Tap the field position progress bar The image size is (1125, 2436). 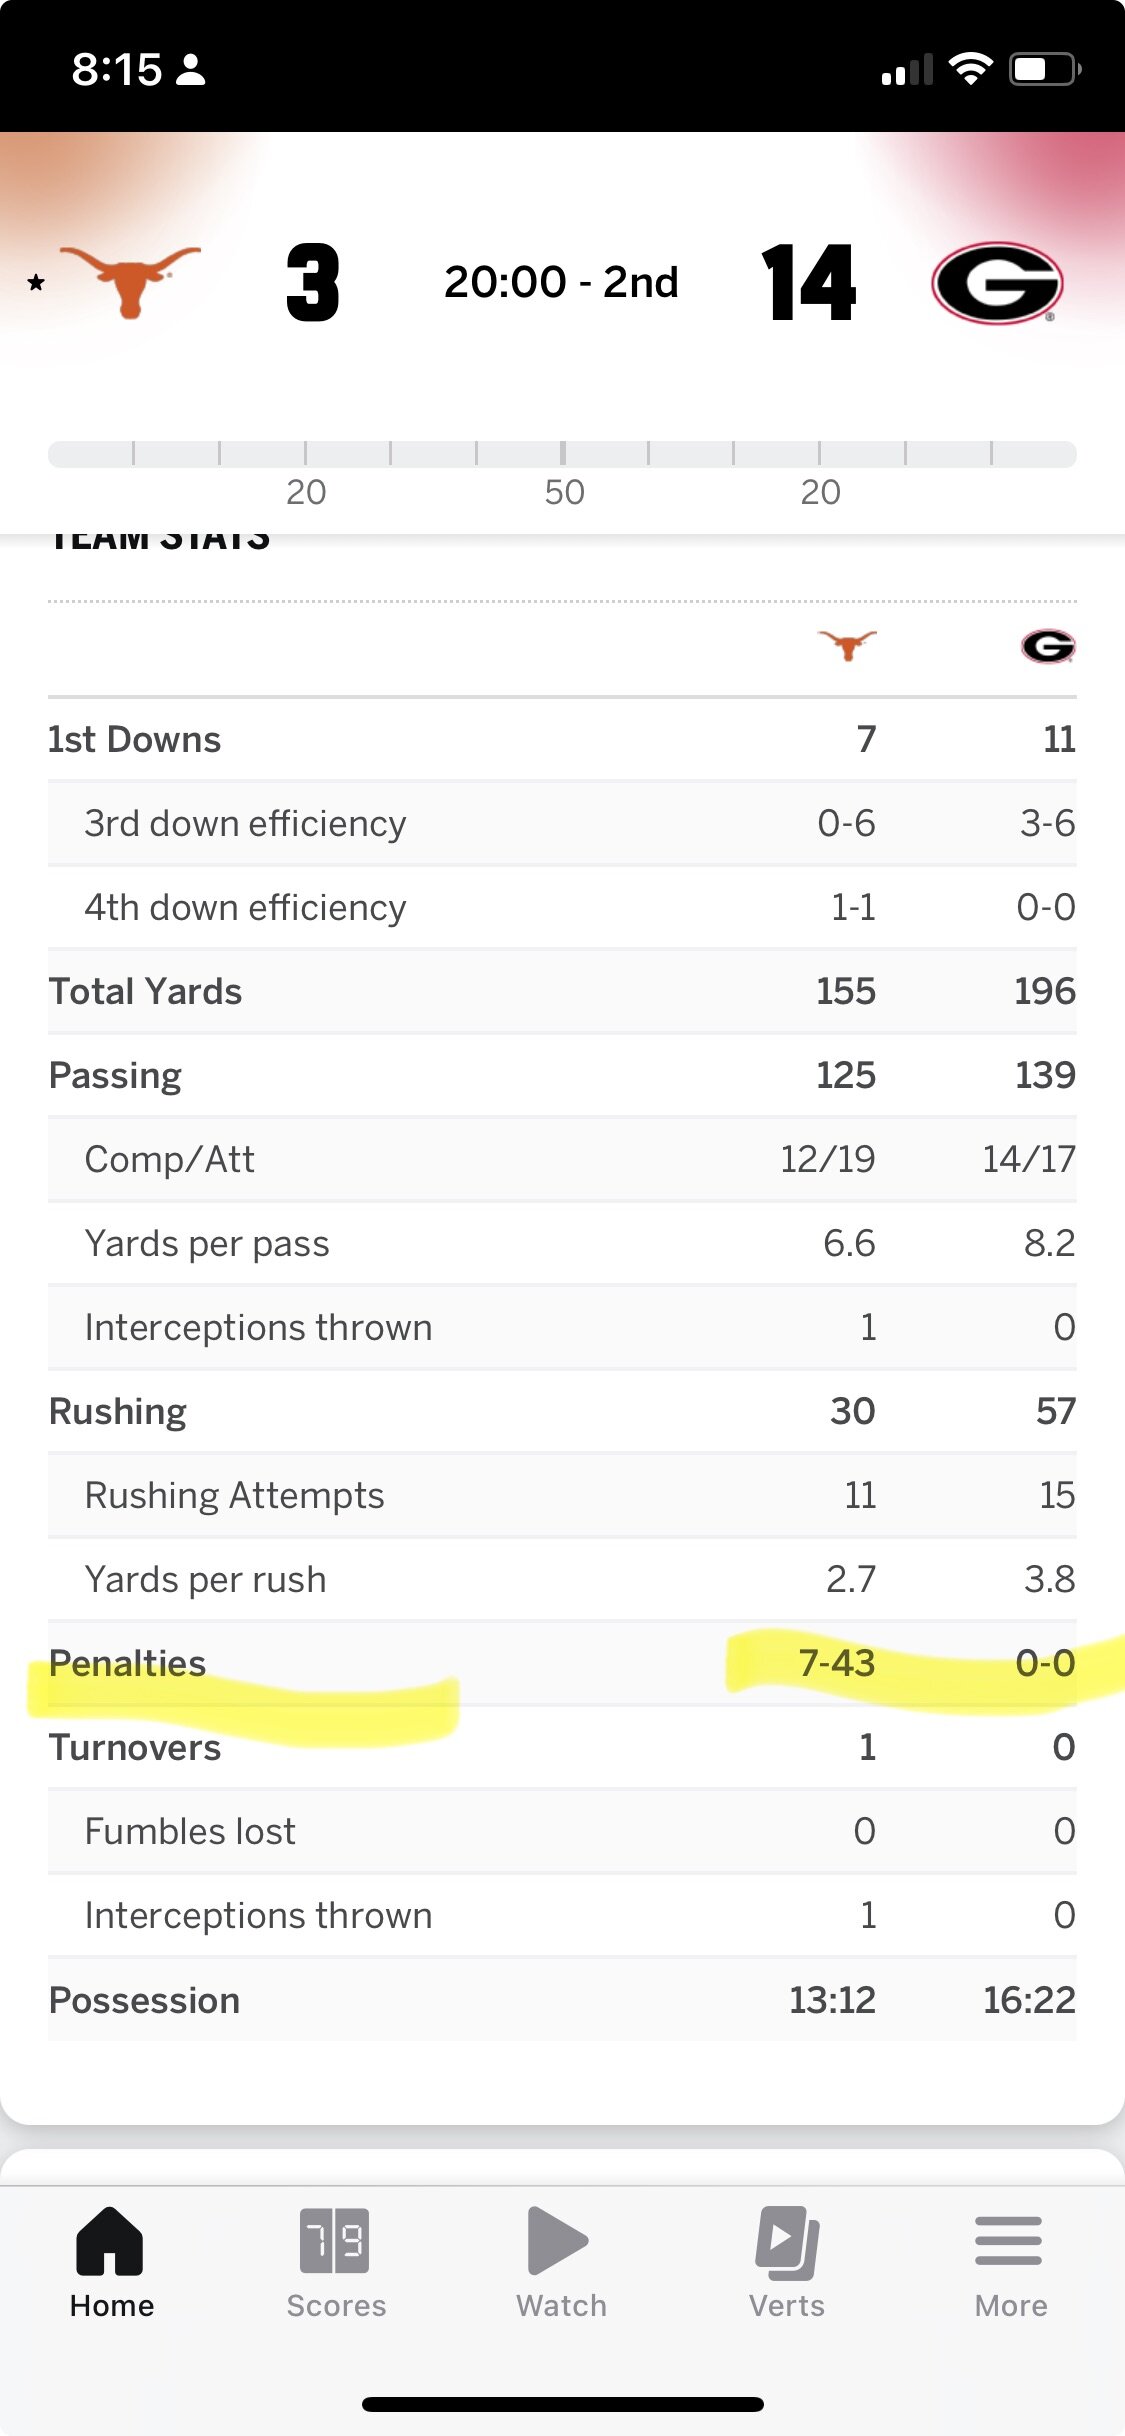pos(562,454)
